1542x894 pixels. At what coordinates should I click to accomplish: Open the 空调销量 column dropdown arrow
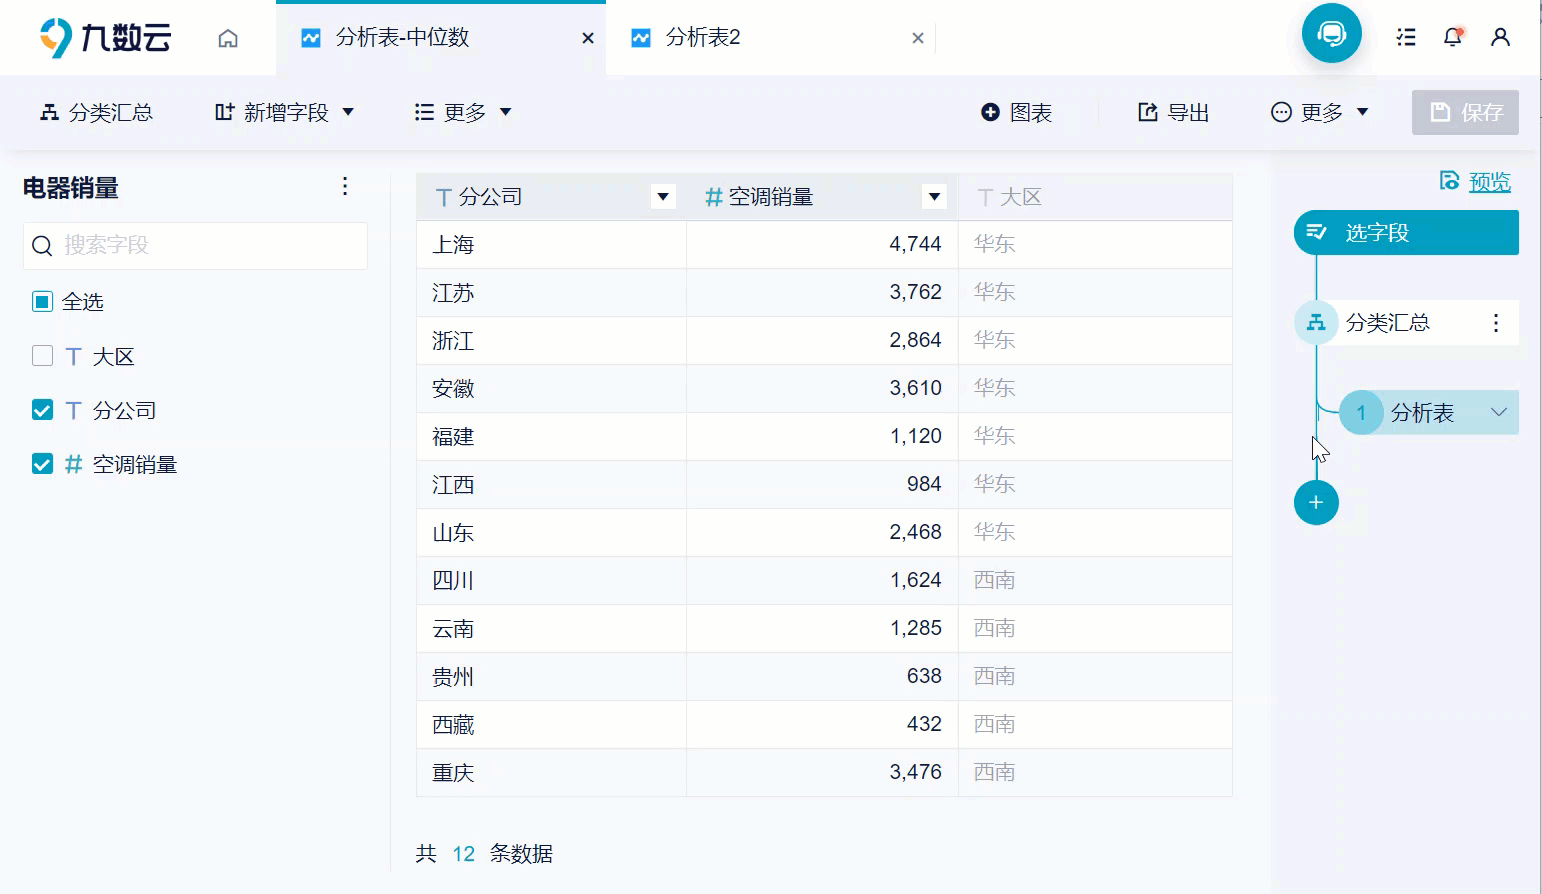(934, 197)
